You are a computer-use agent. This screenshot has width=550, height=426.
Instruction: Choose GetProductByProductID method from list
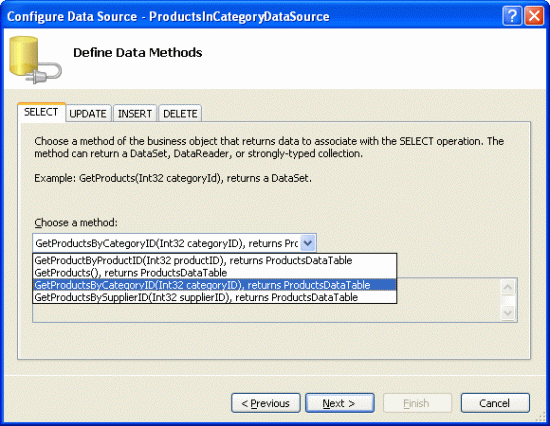(214, 260)
